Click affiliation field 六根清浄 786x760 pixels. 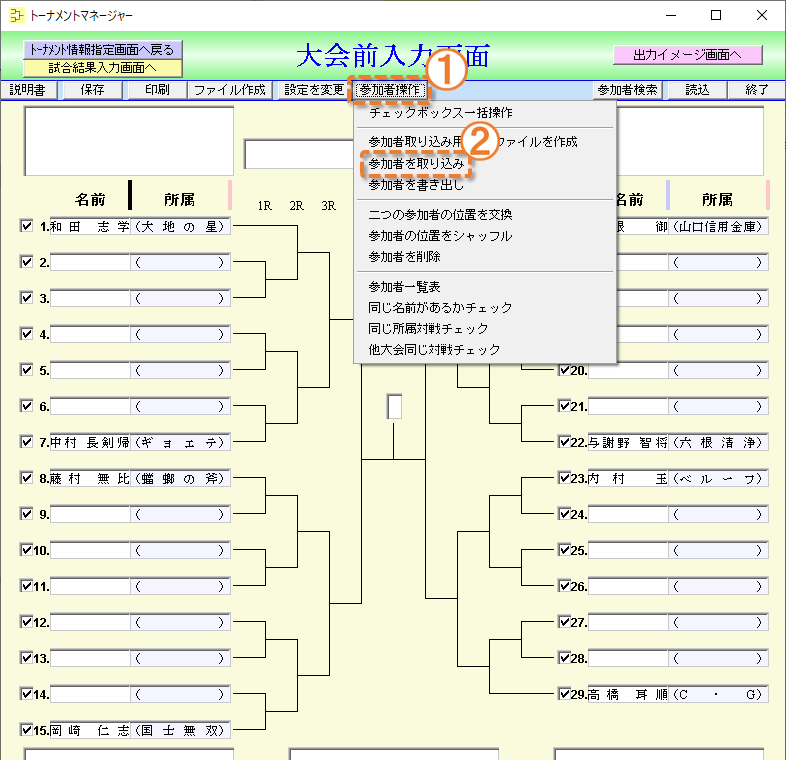(718, 443)
